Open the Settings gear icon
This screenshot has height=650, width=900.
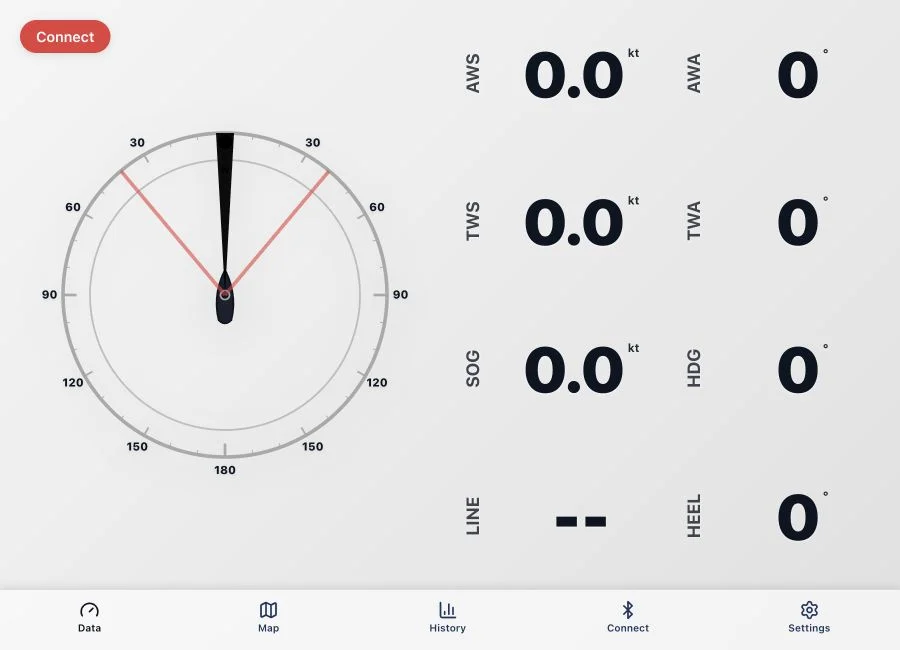click(809, 609)
